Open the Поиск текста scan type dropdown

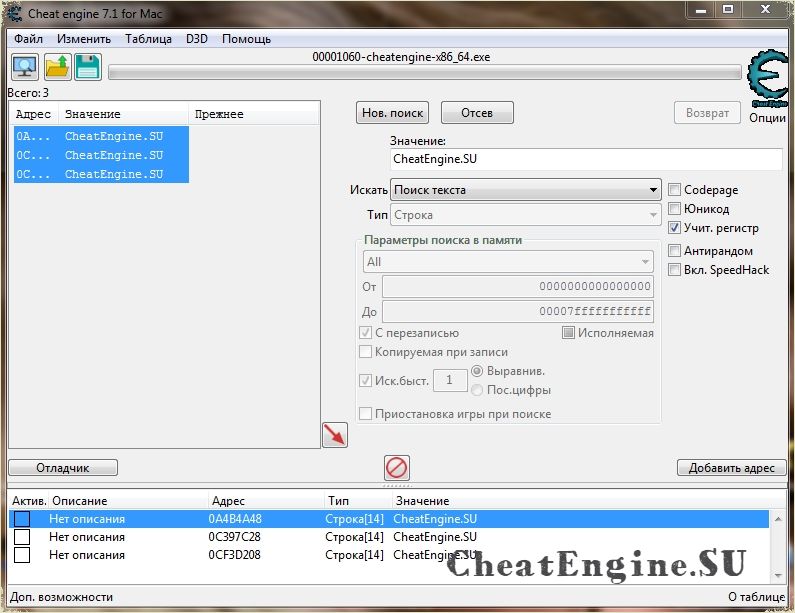[x=526, y=190]
